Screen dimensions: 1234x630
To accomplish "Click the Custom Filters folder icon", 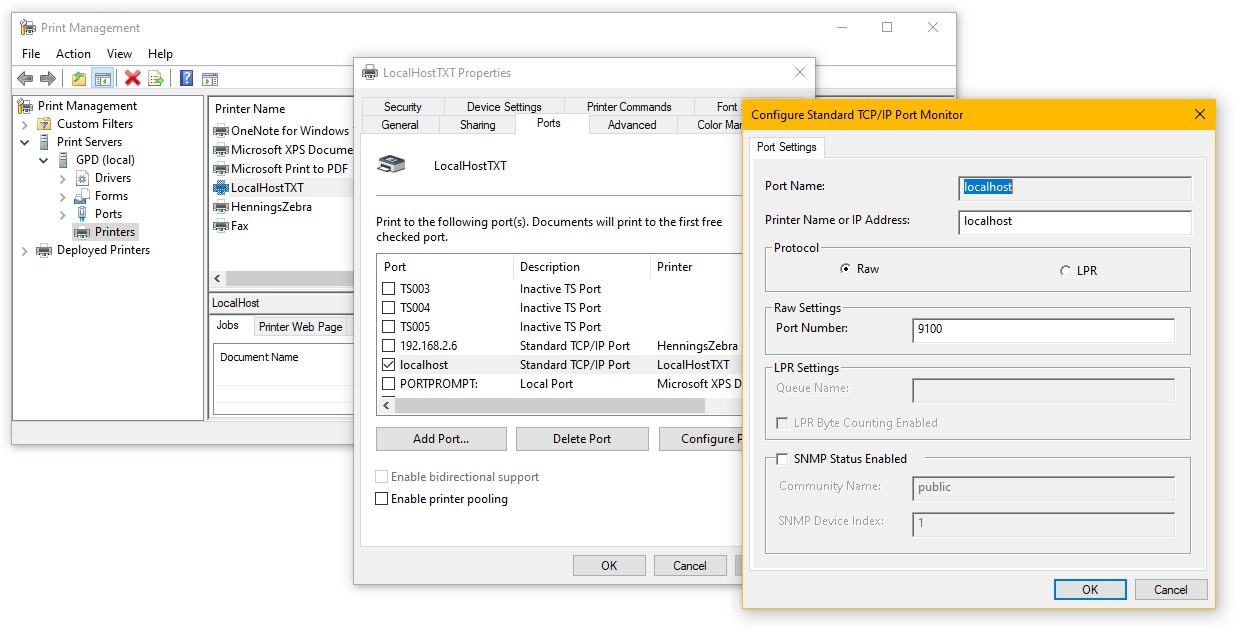I will coord(44,124).
